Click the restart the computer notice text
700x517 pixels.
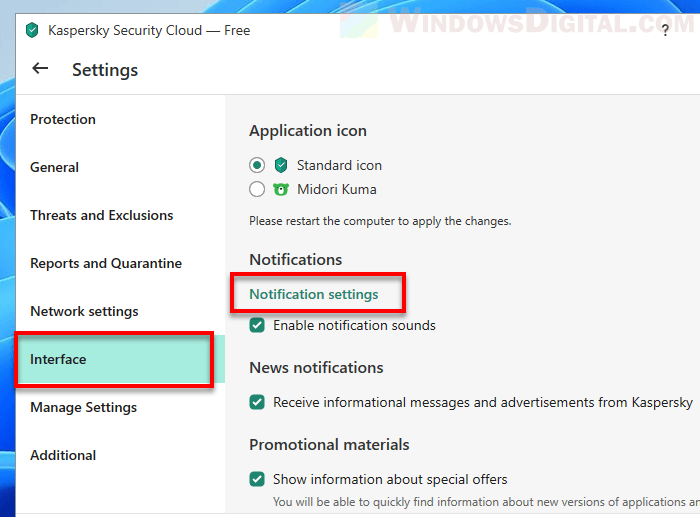click(380, 221)
